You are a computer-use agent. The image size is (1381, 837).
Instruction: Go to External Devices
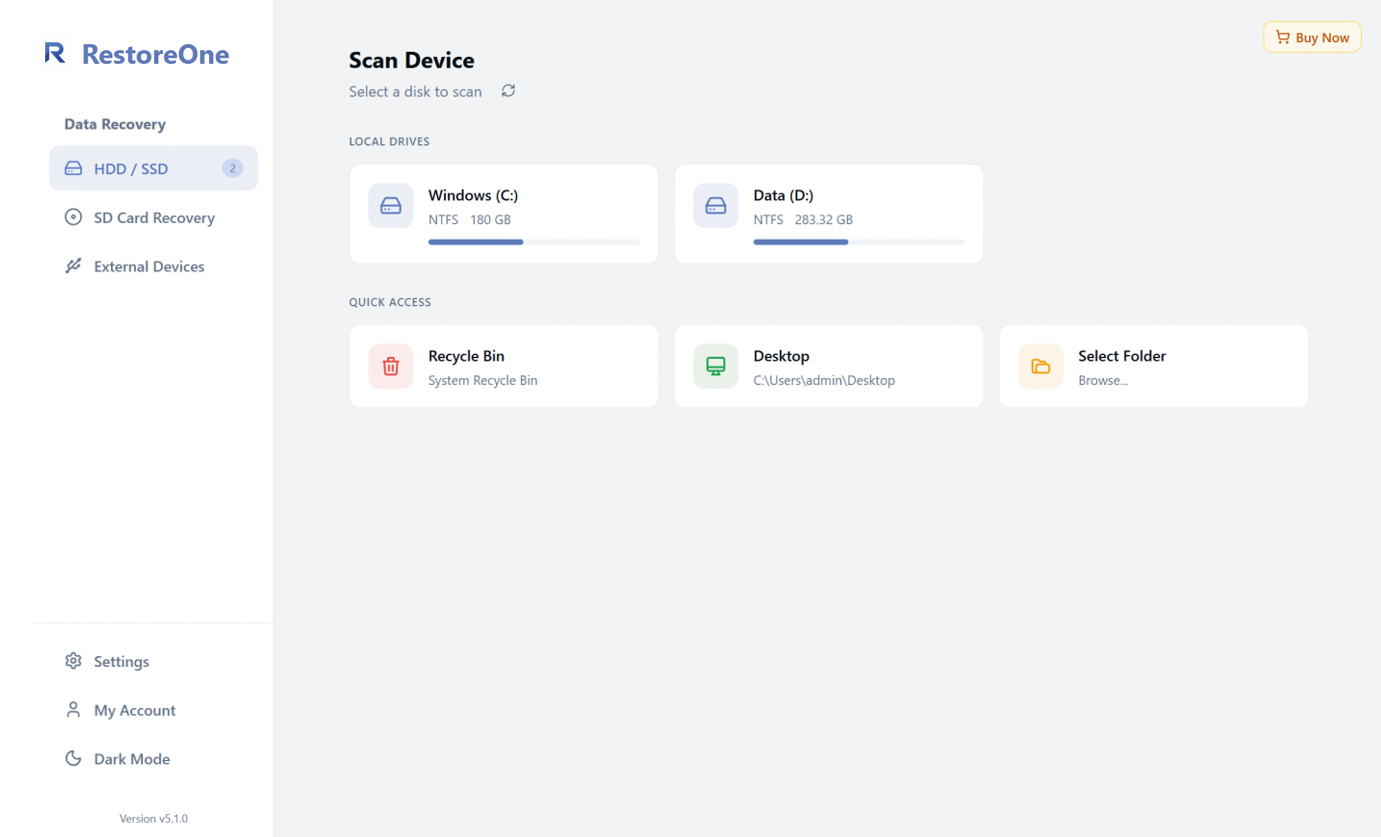154,266
